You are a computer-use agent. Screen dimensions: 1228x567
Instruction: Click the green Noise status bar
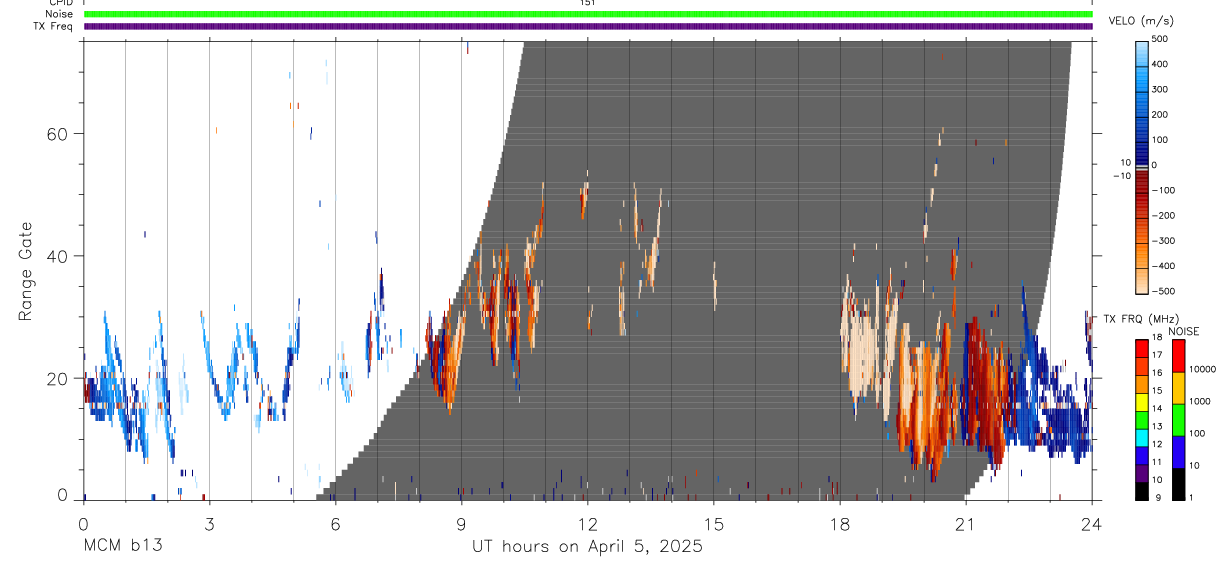[588, 14]
